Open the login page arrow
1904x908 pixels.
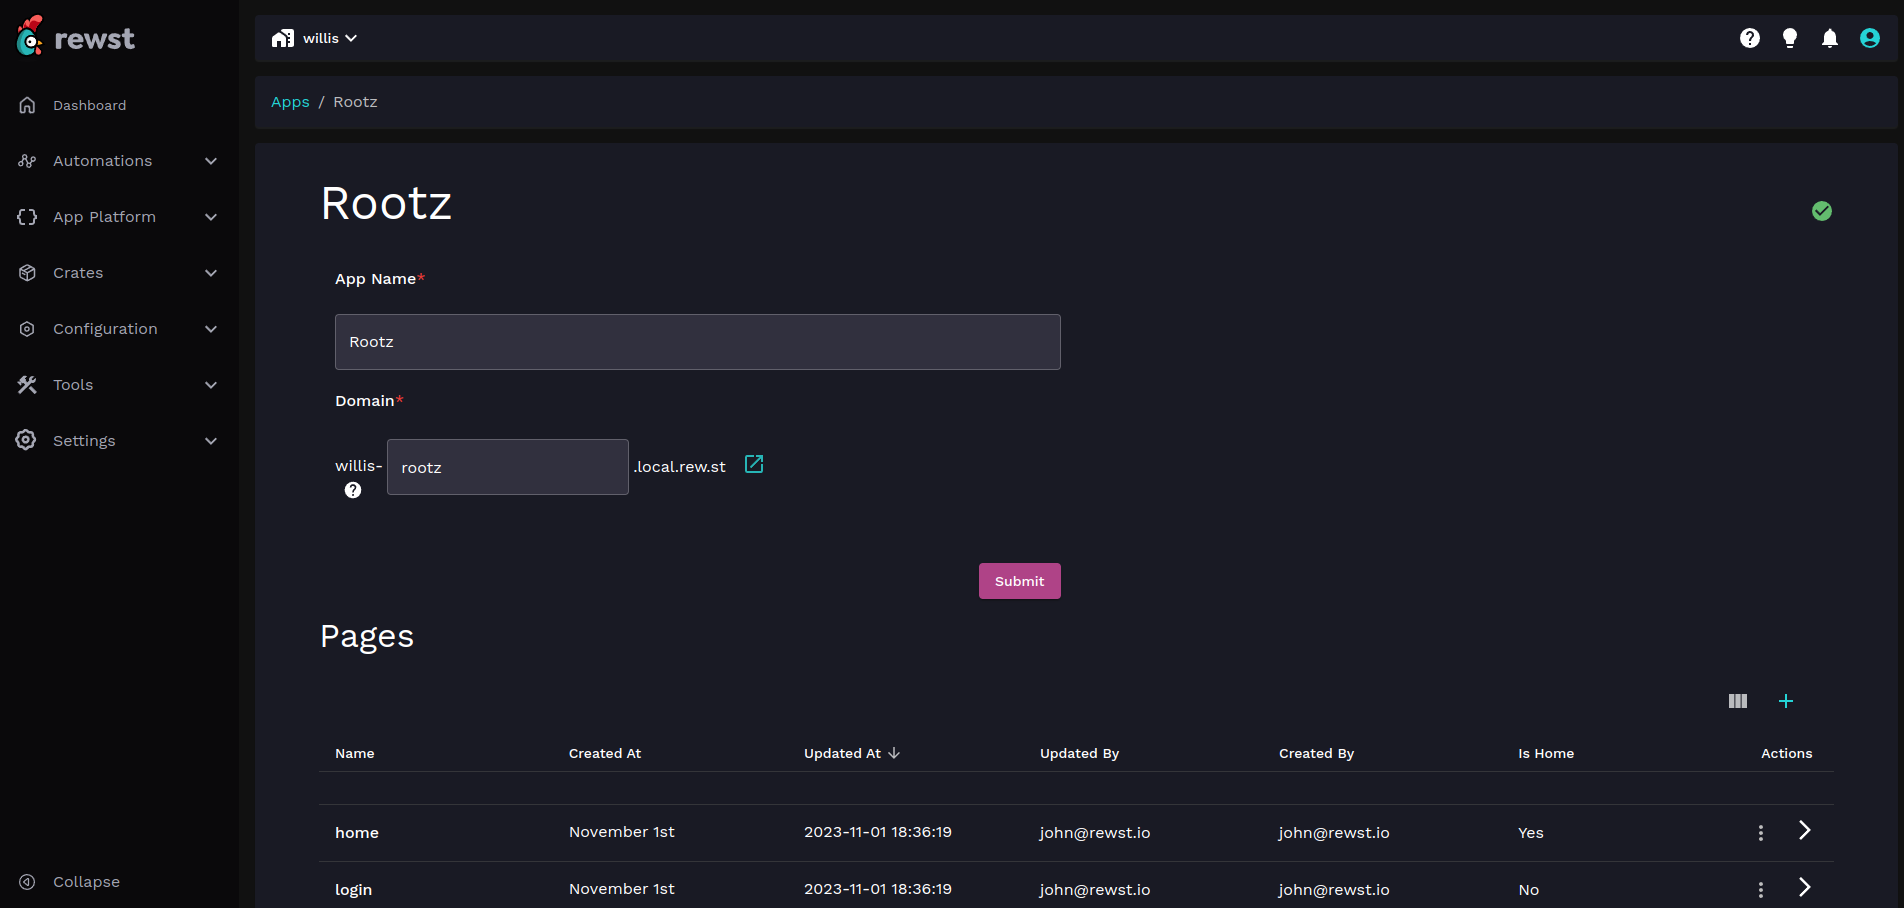[1804, 888]
